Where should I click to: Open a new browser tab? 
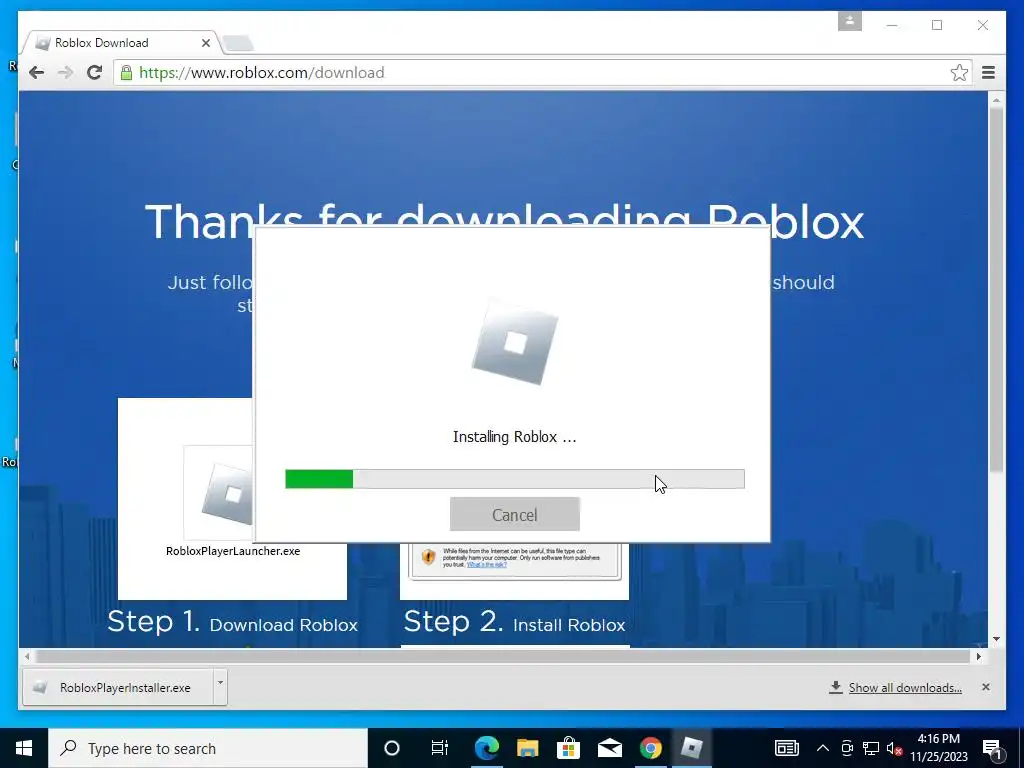(x=238, y=44)
